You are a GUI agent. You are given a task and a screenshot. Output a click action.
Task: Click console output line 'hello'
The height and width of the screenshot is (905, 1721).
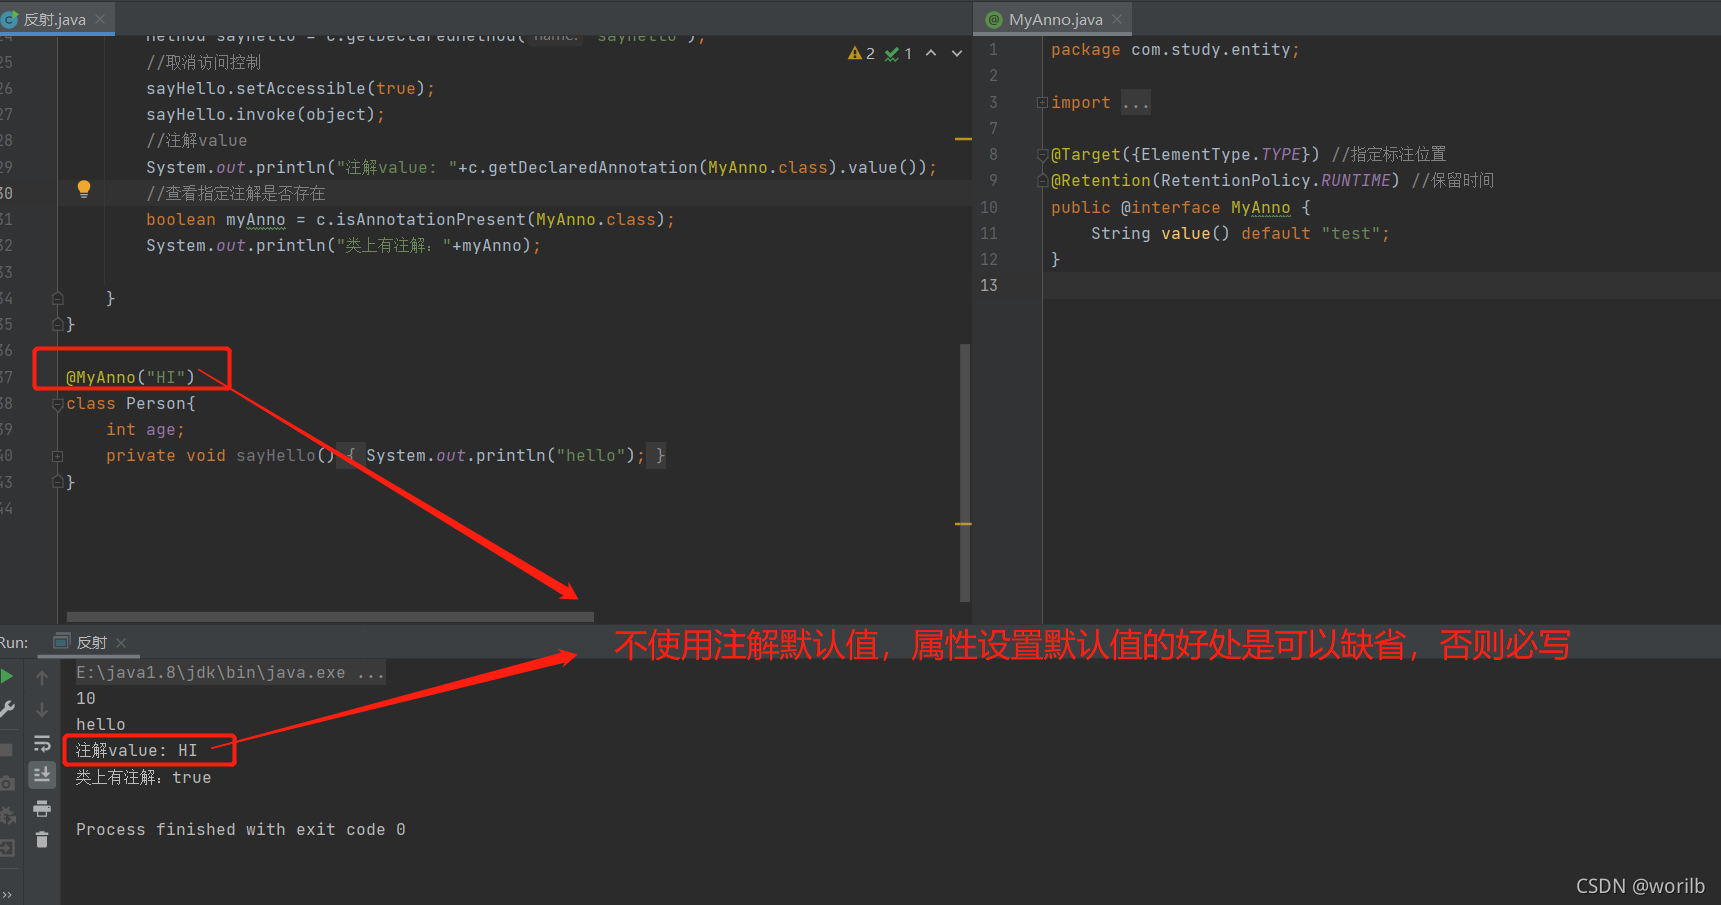(100, 724)
